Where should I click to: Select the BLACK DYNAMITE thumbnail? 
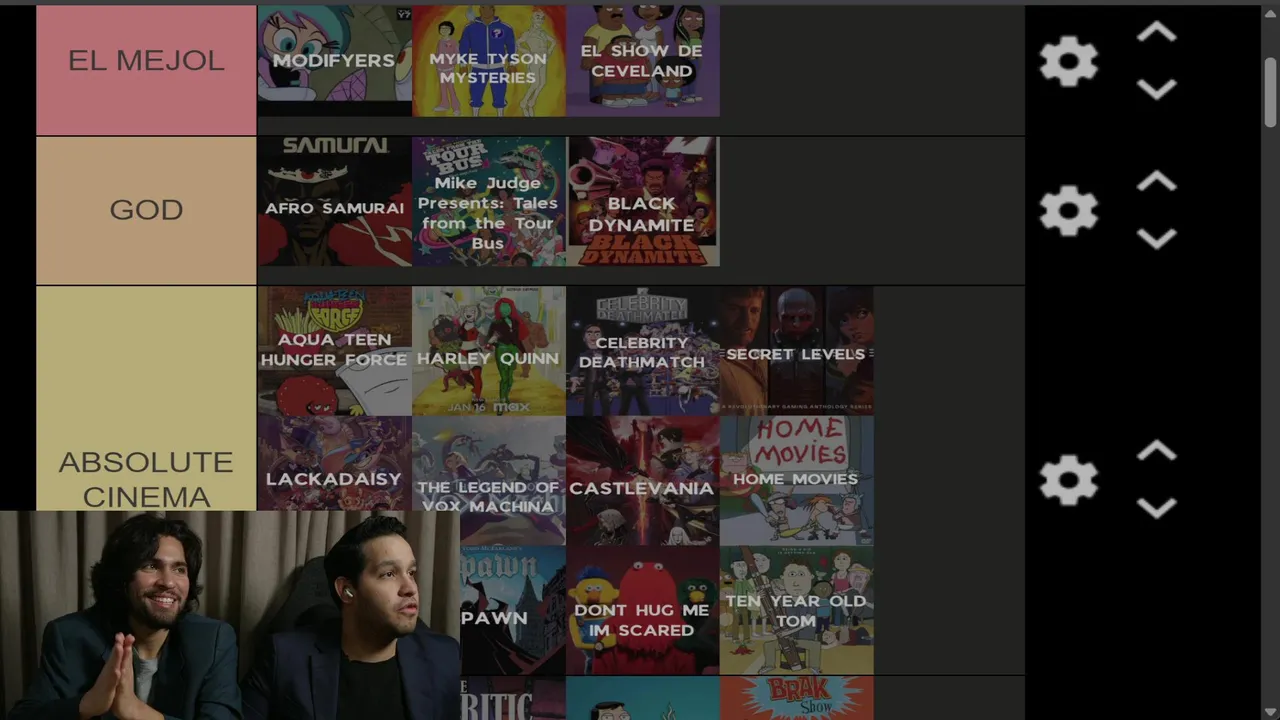643,201
